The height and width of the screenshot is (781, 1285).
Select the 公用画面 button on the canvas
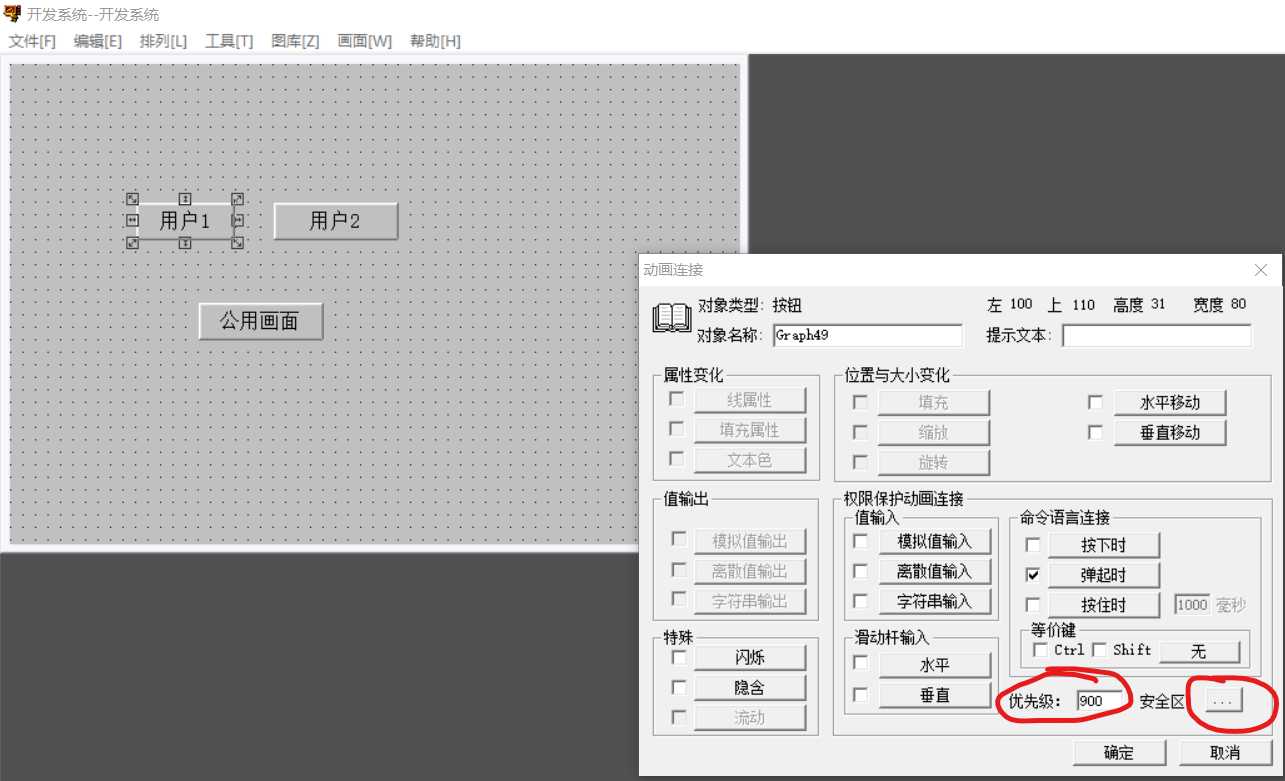coord(260,321)
